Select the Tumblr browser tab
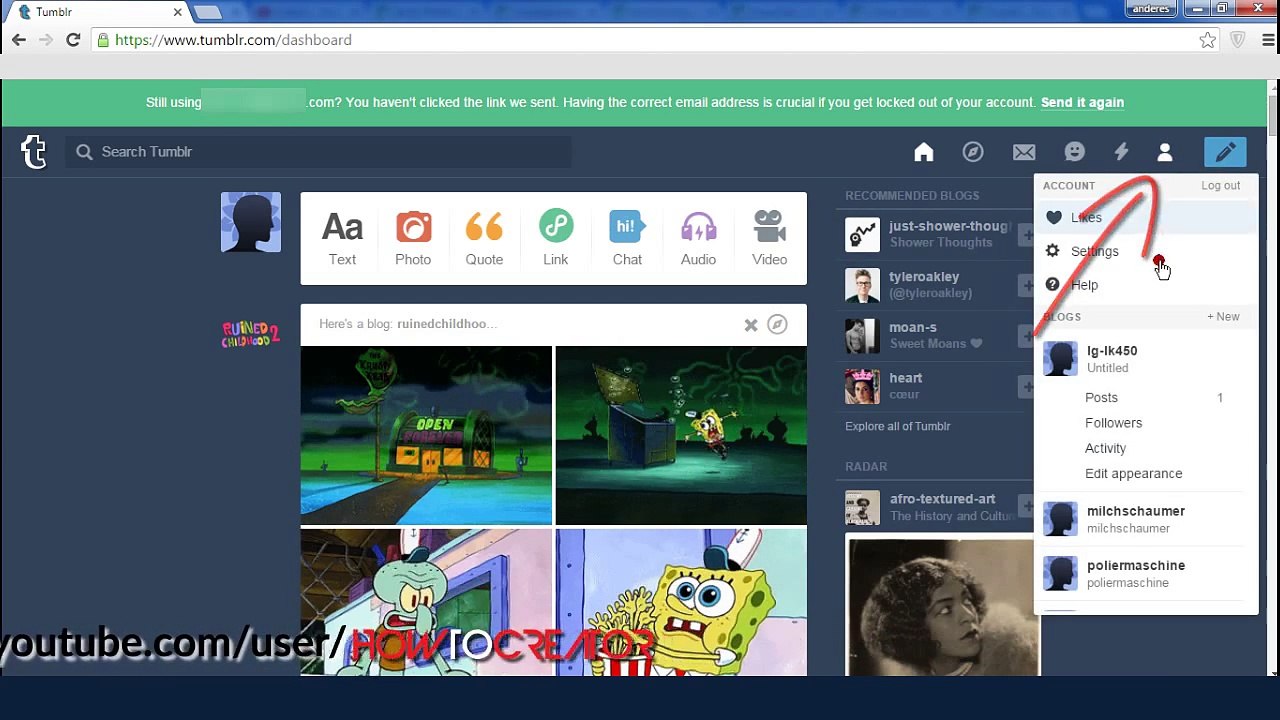Viewport: 1280px width, 720px height. (x=95, y=12)
